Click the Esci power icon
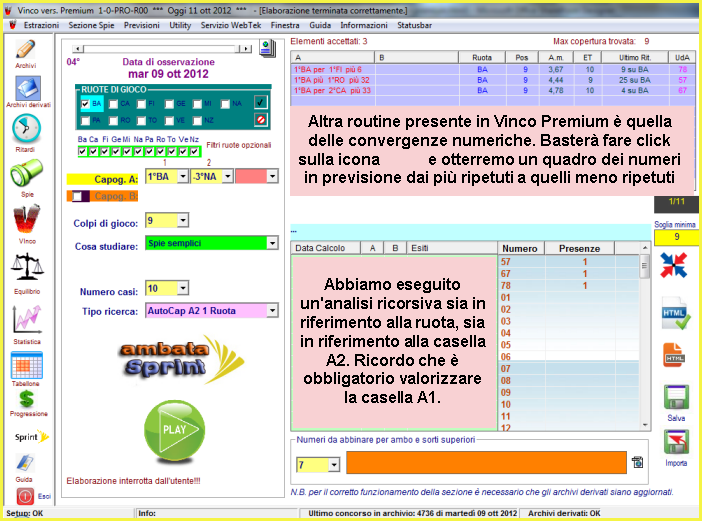 [x=25, y=496]
